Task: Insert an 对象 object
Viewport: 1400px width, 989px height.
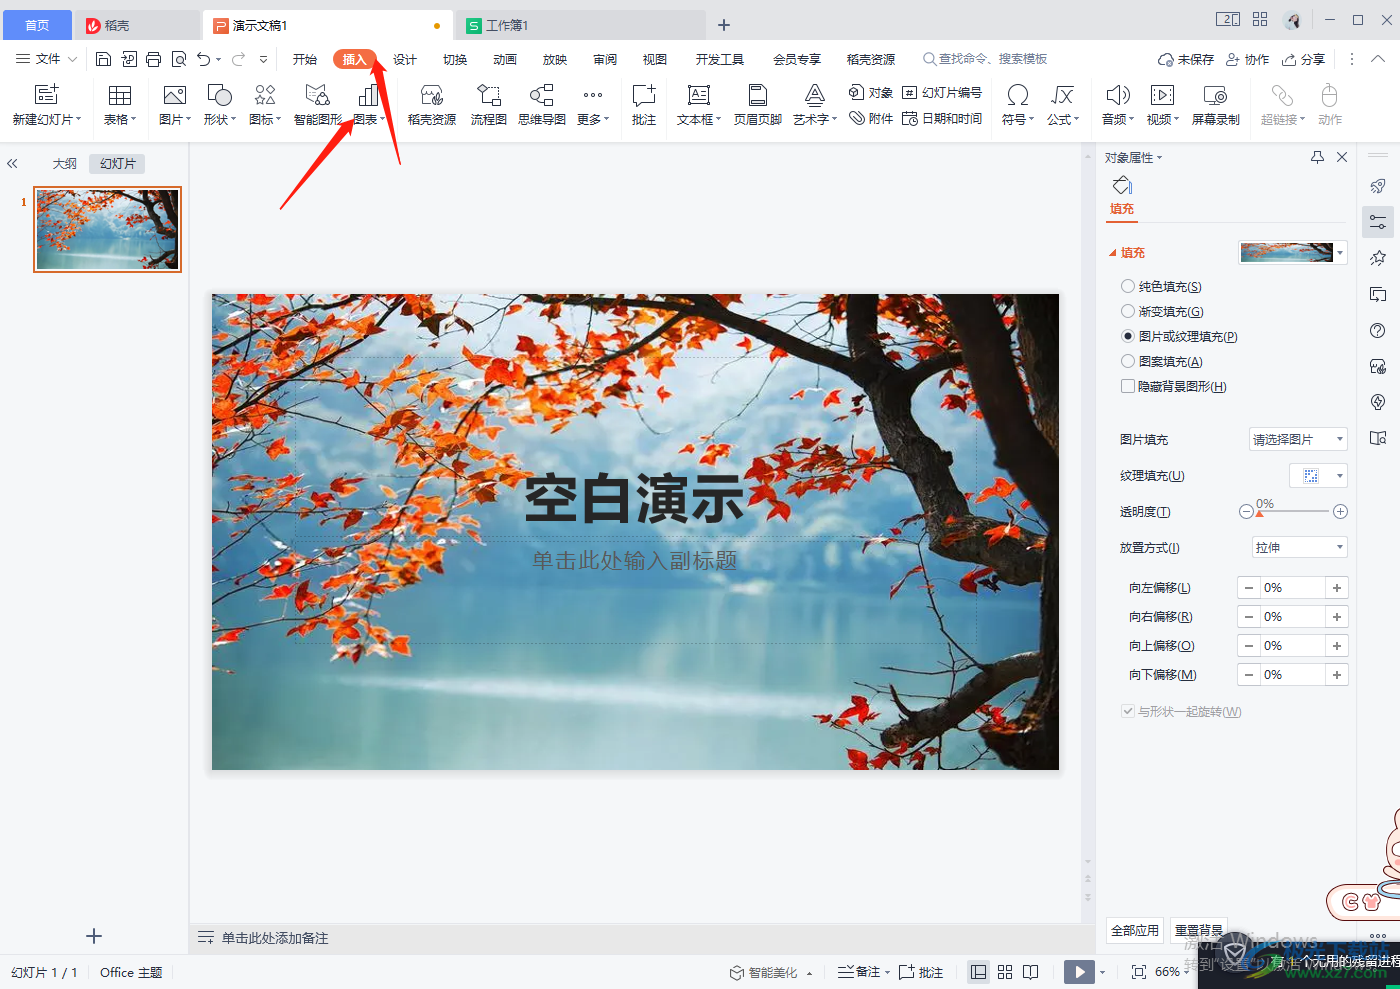Action: 870,92
